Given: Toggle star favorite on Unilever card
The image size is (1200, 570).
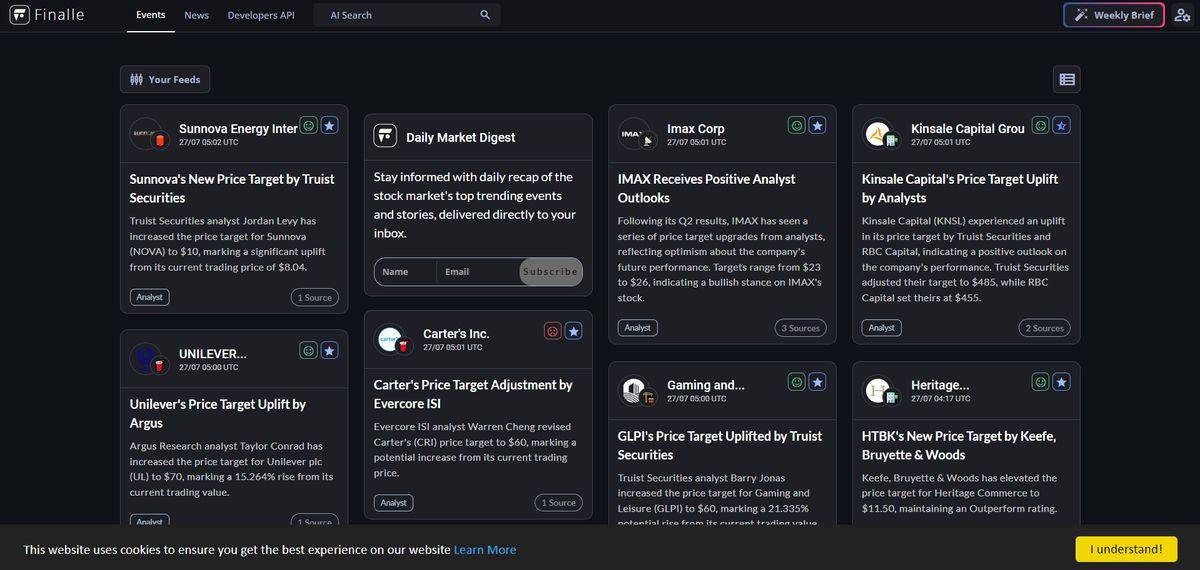Looking at the screenshot, I should pos(329,351).
